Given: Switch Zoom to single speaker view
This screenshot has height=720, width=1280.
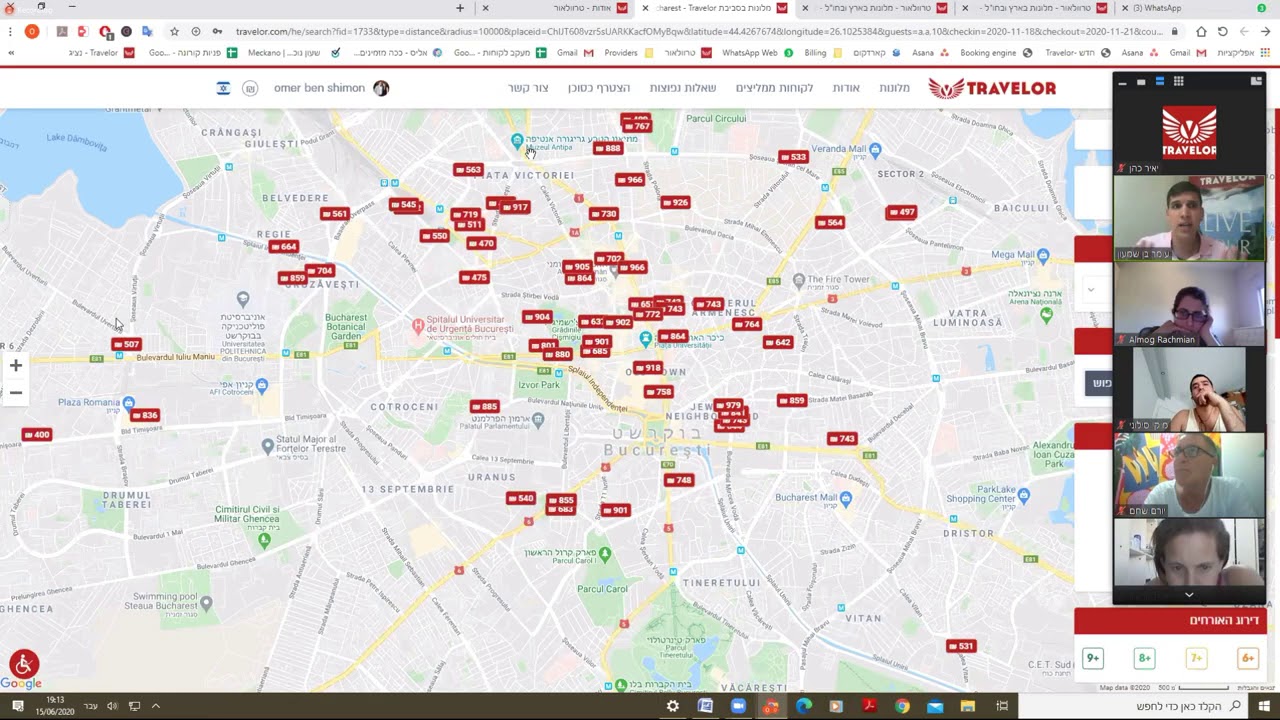Looking at the screenshot, I should [x=1141, y=82].
